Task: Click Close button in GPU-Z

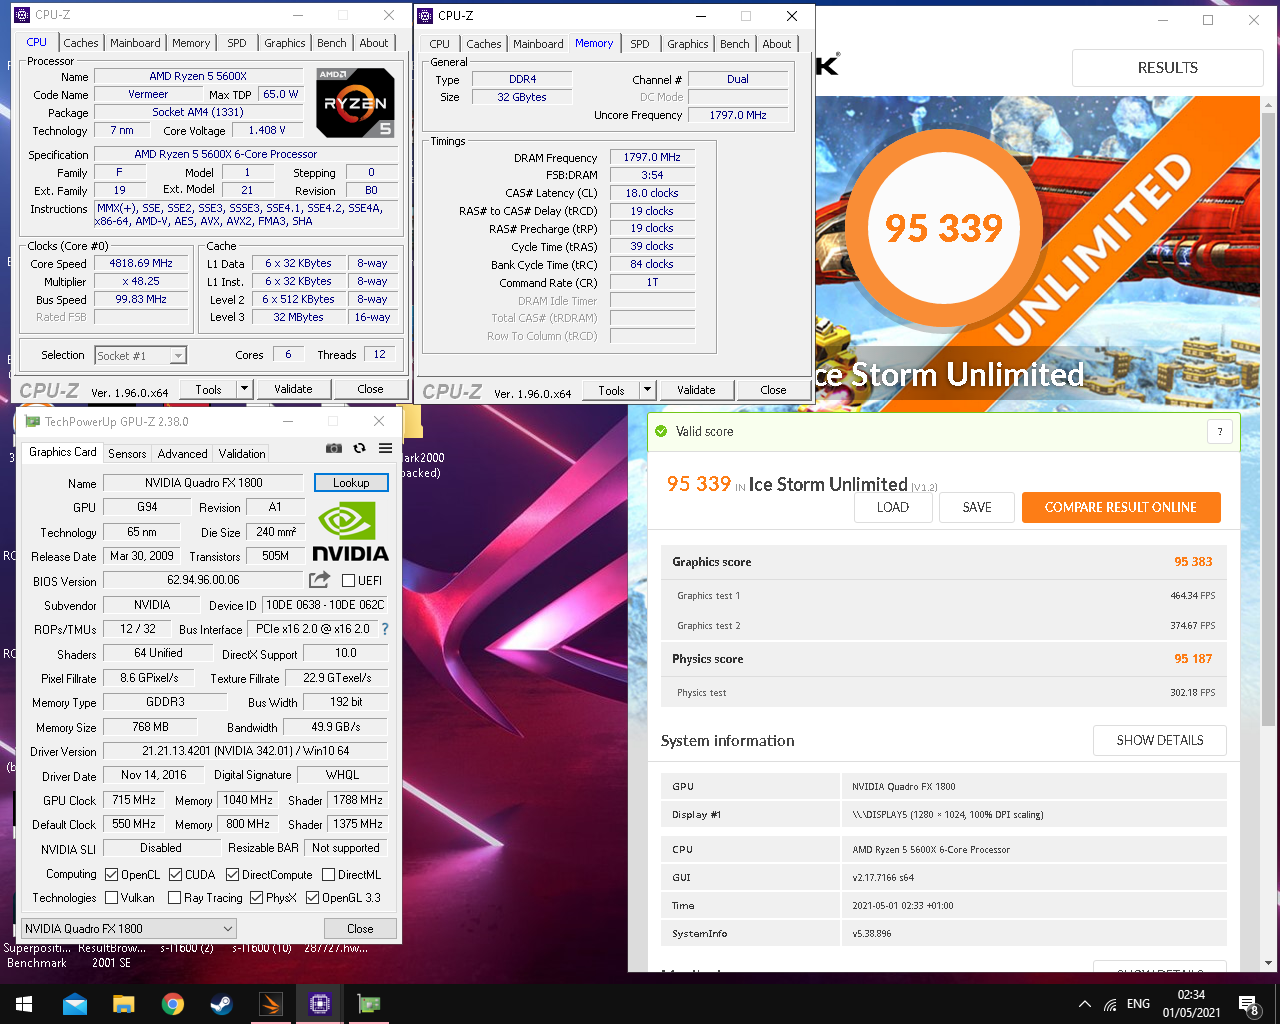Action: pos(360,928)
